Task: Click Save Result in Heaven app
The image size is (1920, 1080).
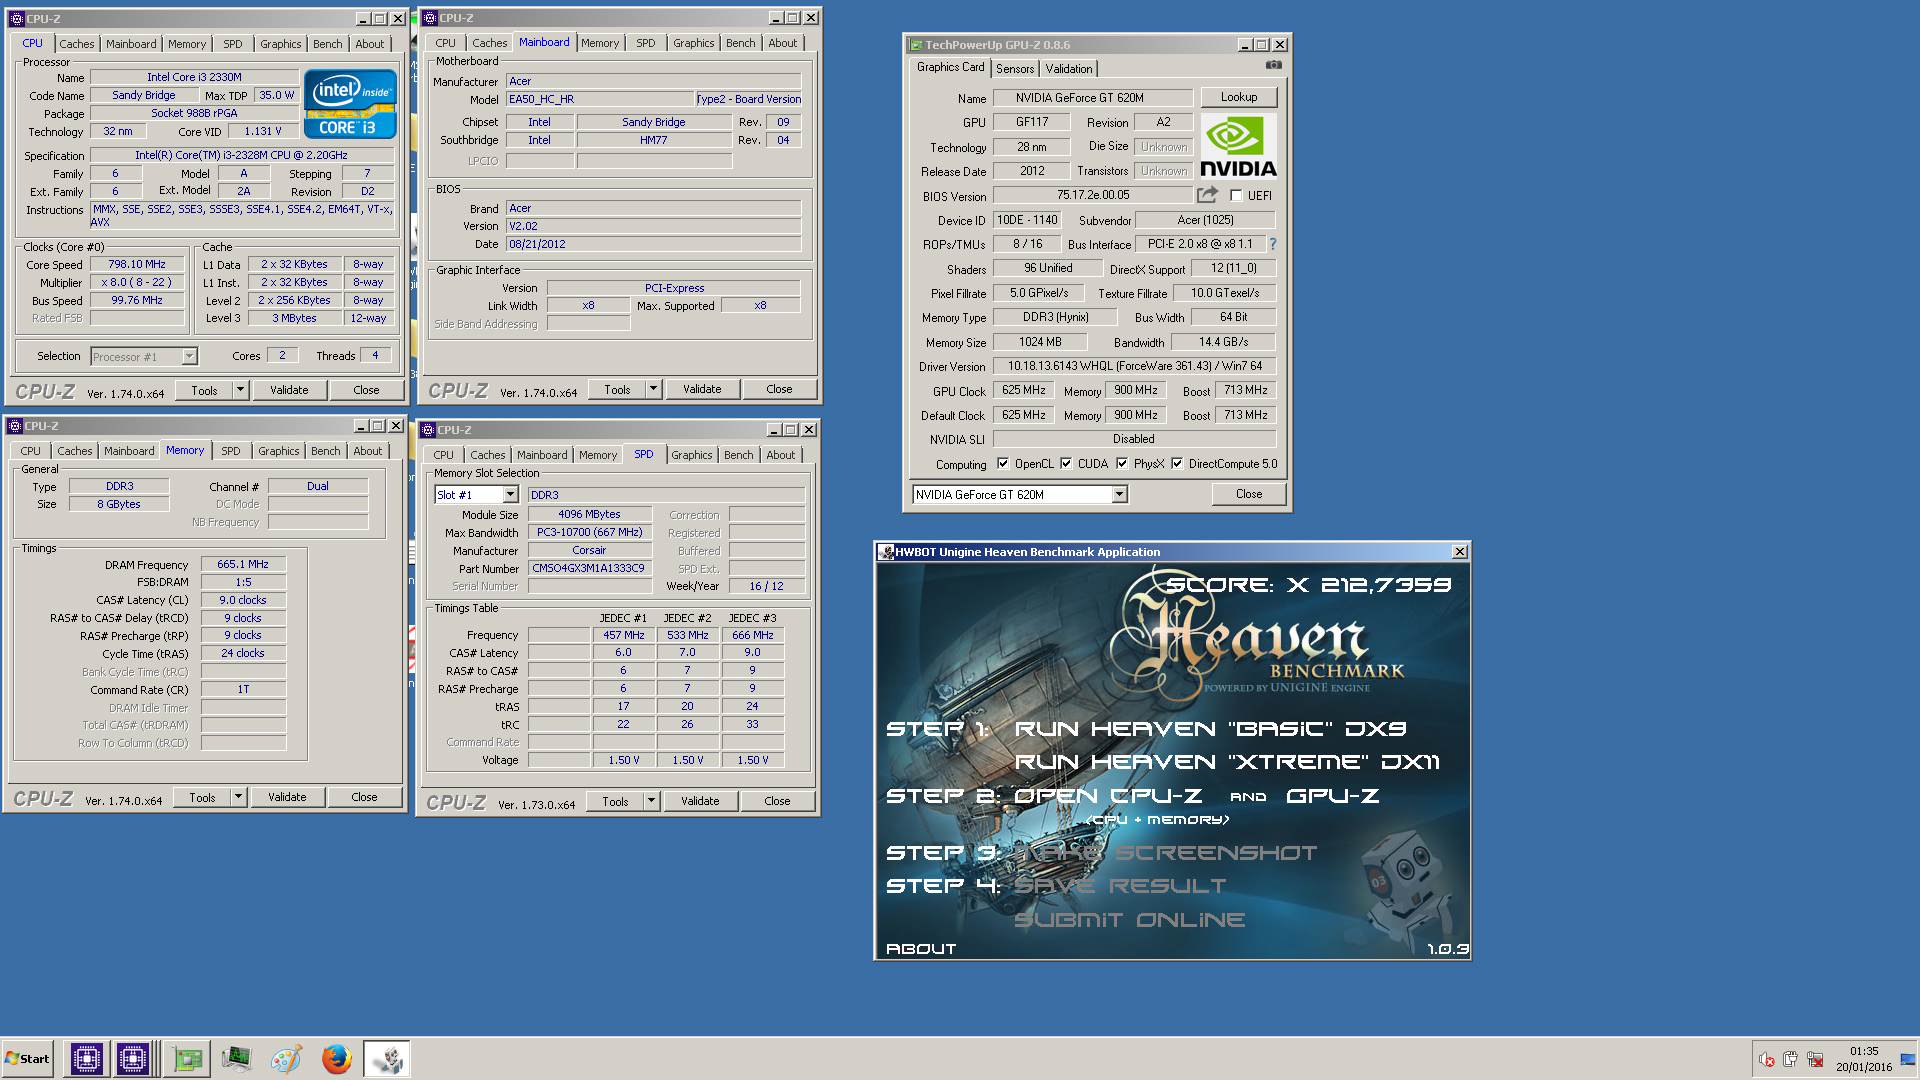Action: 1120,886
